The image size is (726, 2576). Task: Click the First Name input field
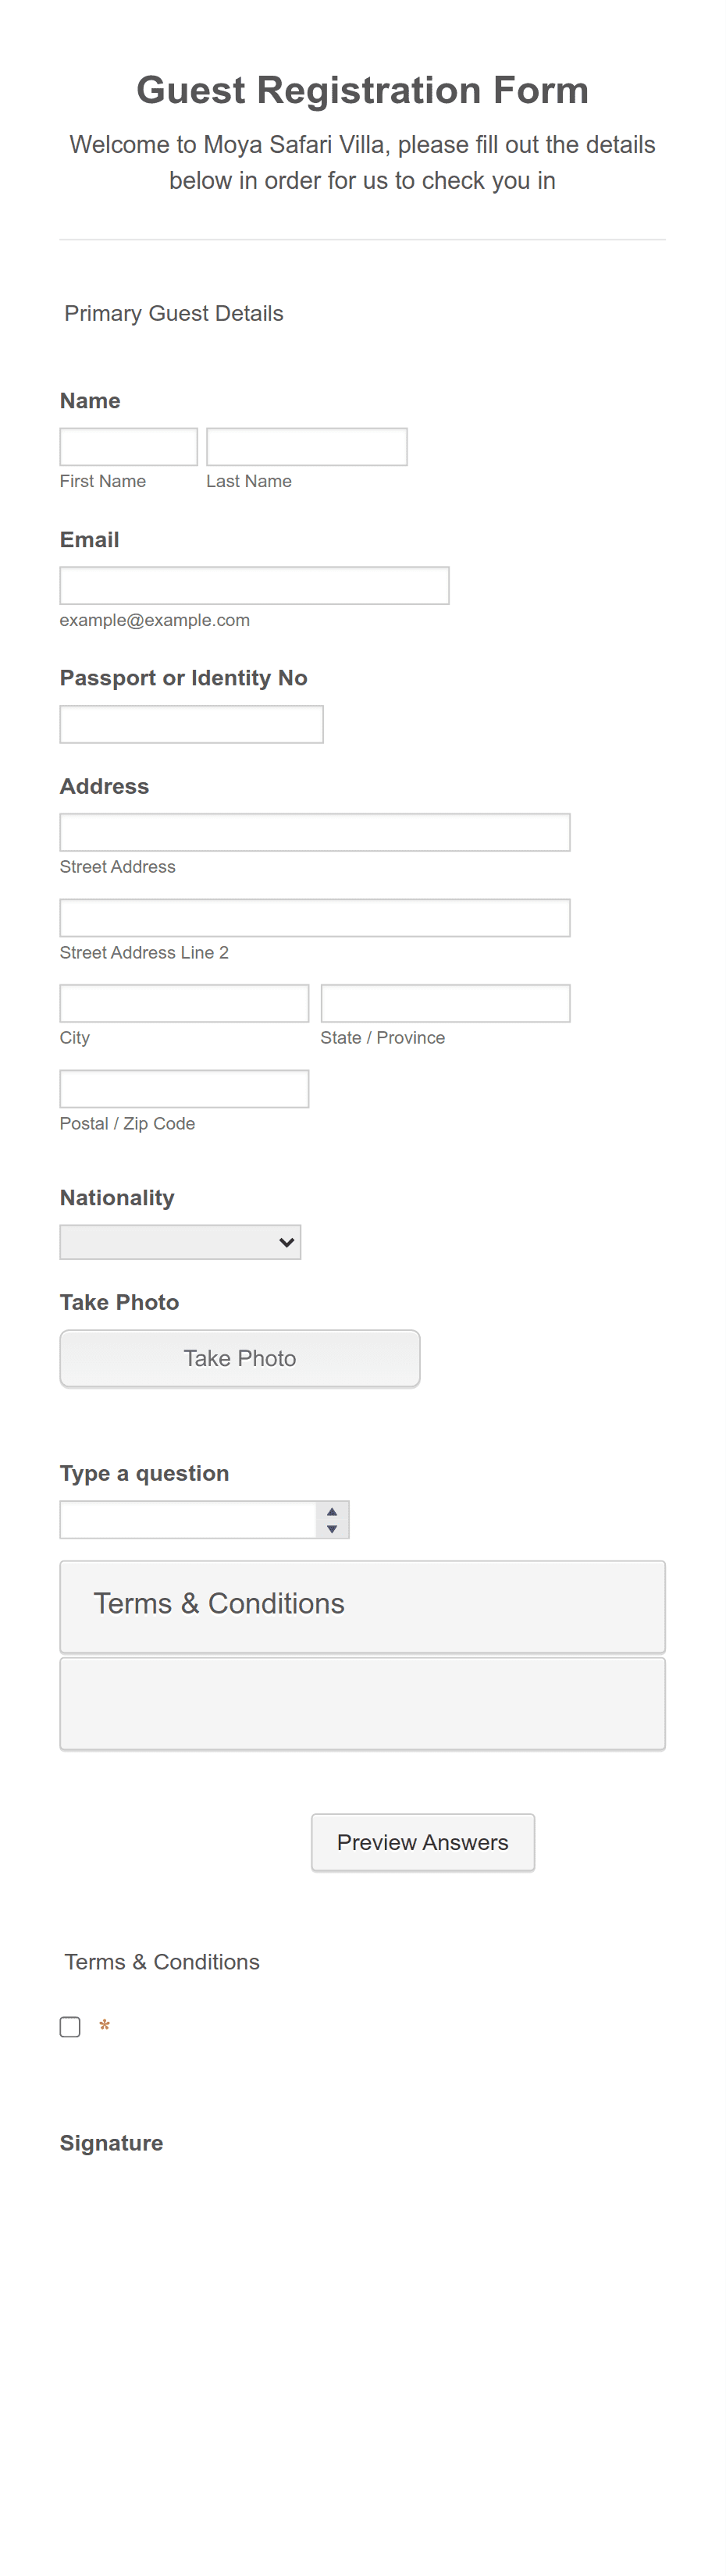click(x=128, y=446)
